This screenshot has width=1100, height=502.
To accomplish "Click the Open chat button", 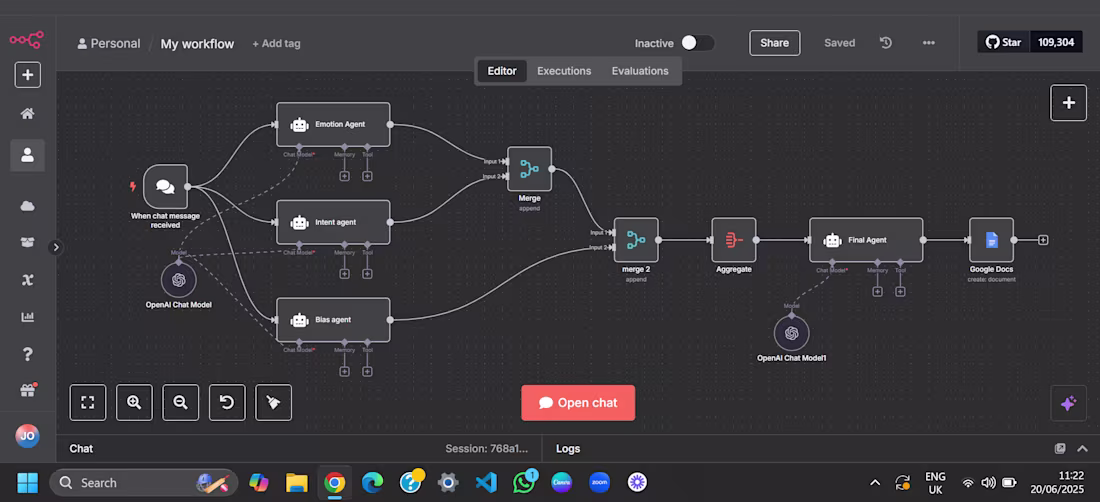I will click(x=578, y=403).
